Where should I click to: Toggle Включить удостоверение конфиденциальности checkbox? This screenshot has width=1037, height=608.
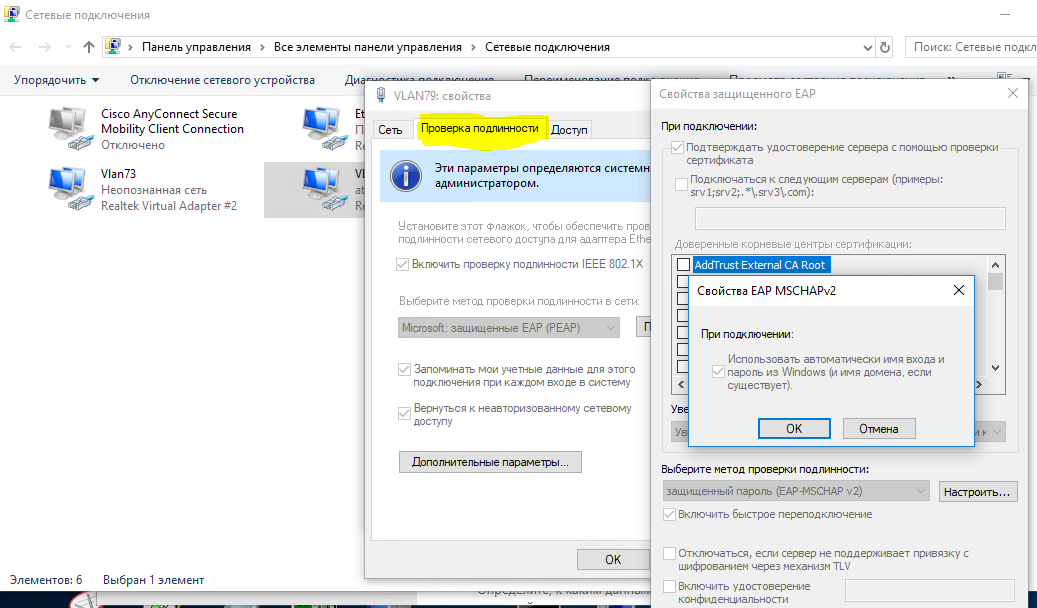[x=669, y=586]
